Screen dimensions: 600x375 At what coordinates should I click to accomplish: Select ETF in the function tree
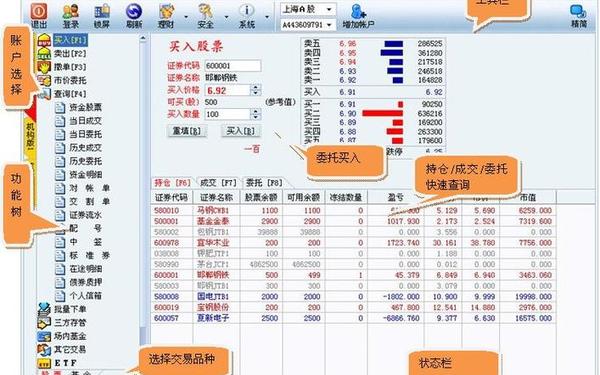[x=65, y=363]
